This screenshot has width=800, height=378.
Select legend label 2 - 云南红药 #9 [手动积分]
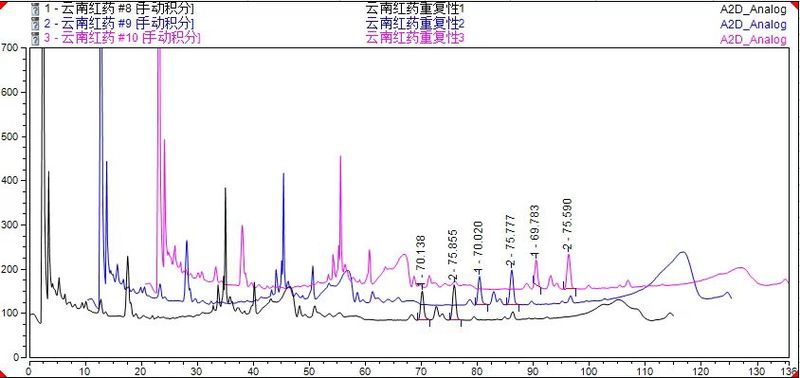(x=118, y=23)
